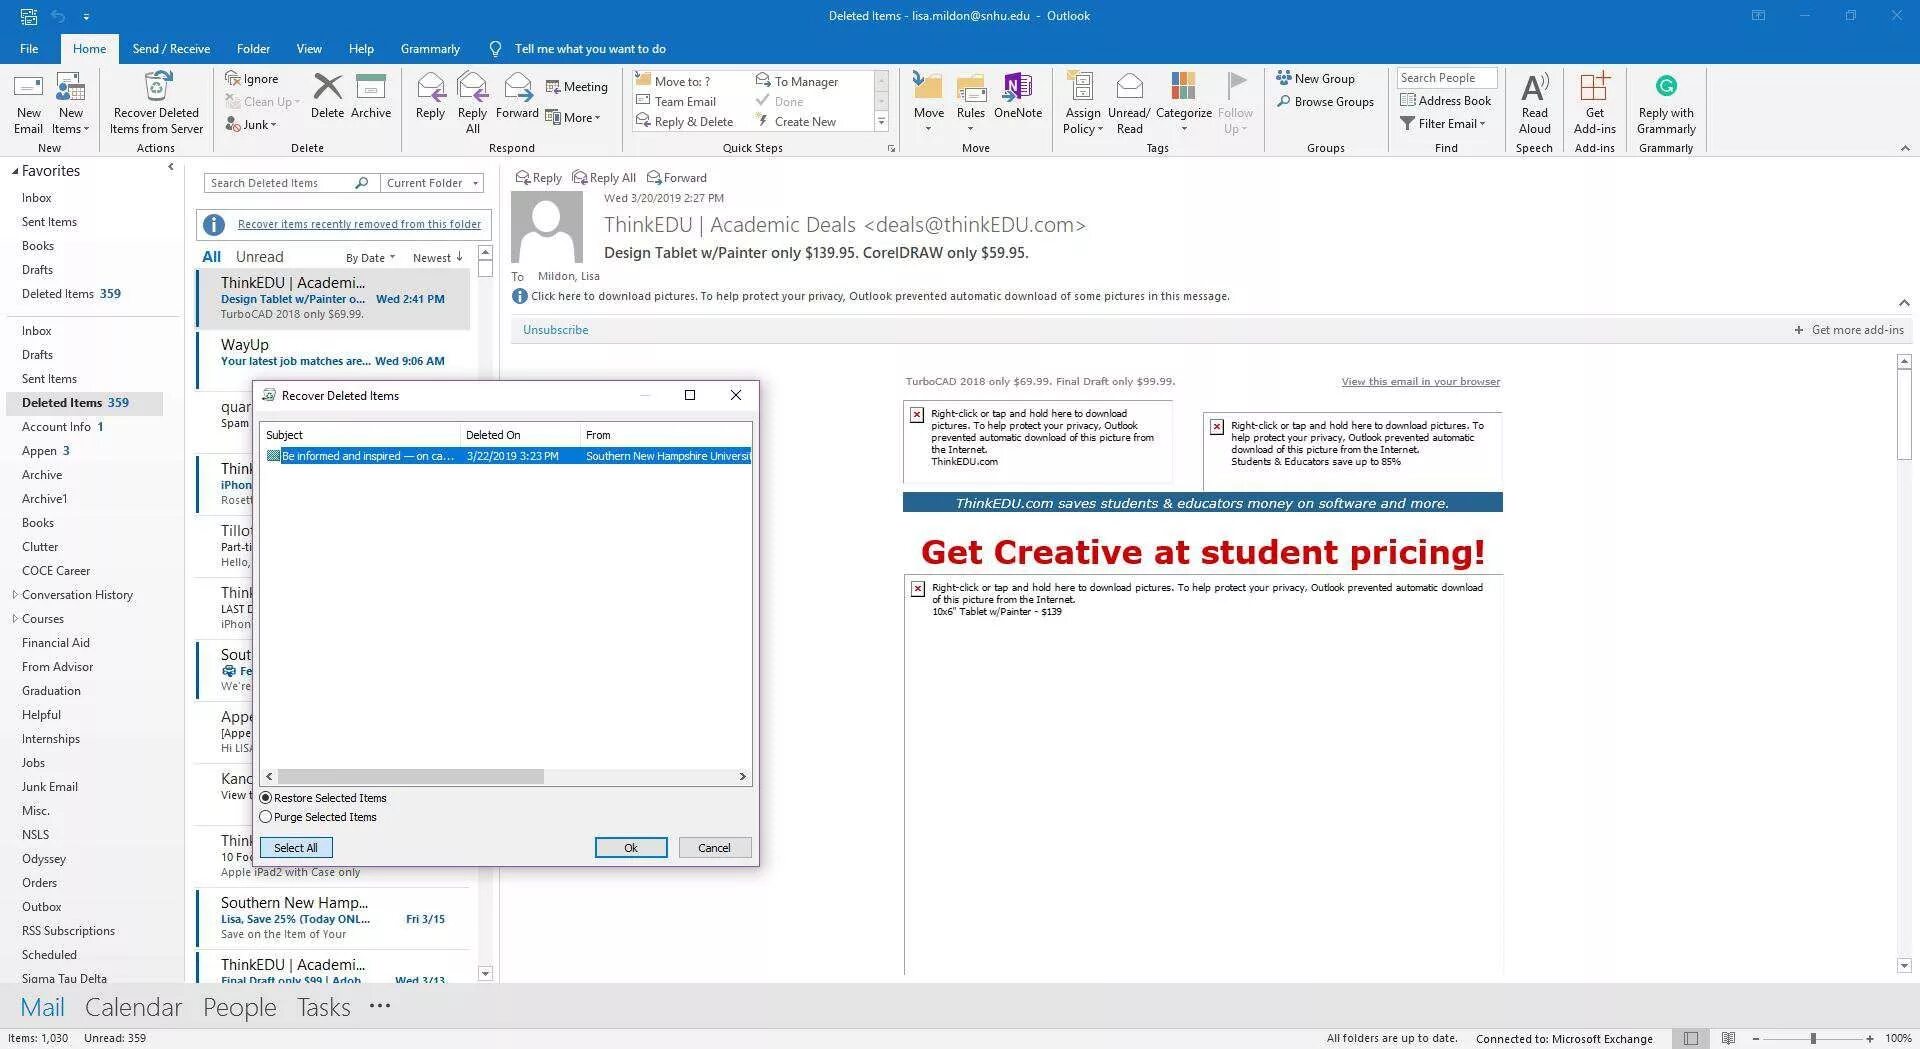Click the New Email icon
1920x1049 pixels.
click(28, 102)
